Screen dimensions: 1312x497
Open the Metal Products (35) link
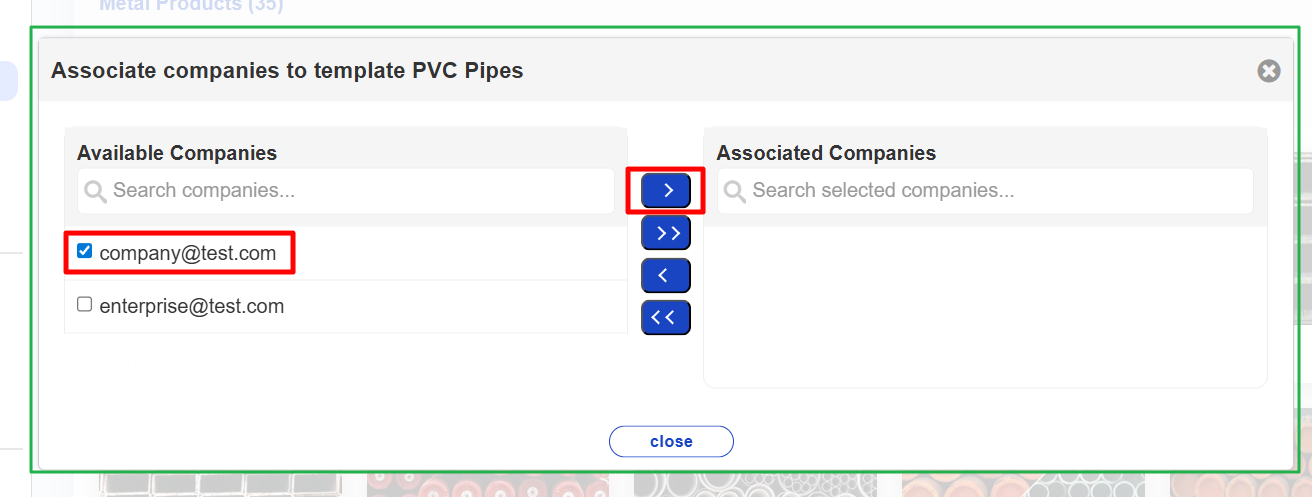point(191,6)
